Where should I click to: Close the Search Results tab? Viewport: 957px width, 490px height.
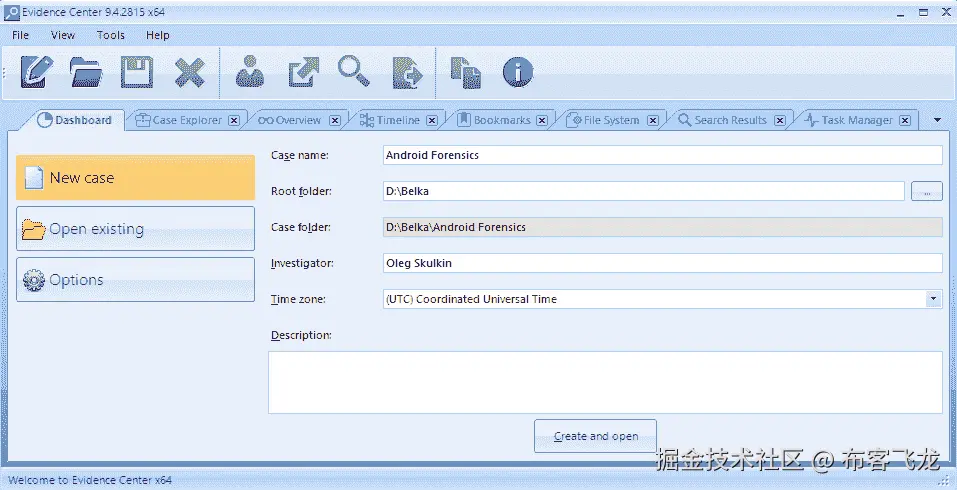tap(779, 120)
